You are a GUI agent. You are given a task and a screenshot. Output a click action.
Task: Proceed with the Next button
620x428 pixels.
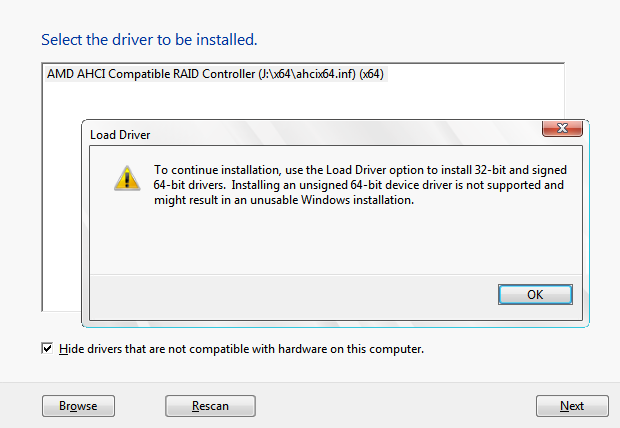tap(572, 406)
